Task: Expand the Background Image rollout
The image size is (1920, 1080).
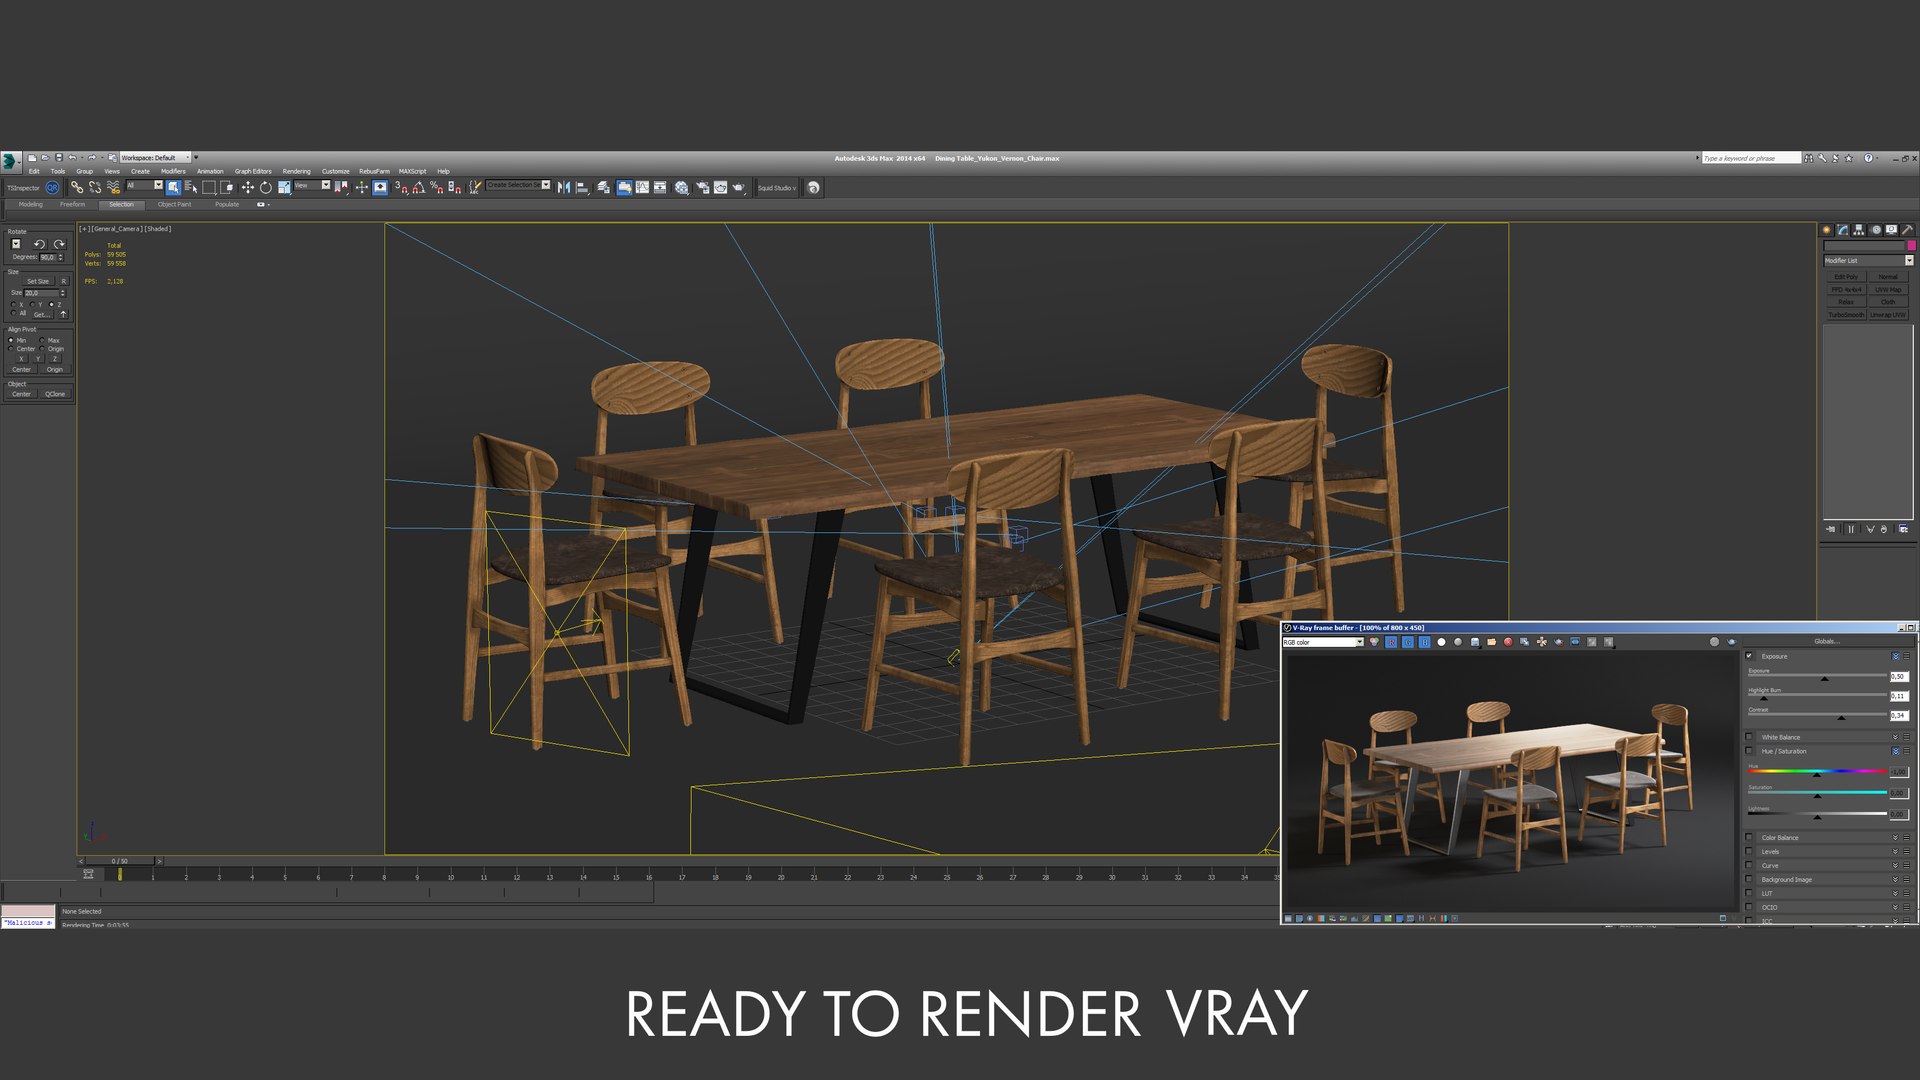Action: coord(1895,879)
